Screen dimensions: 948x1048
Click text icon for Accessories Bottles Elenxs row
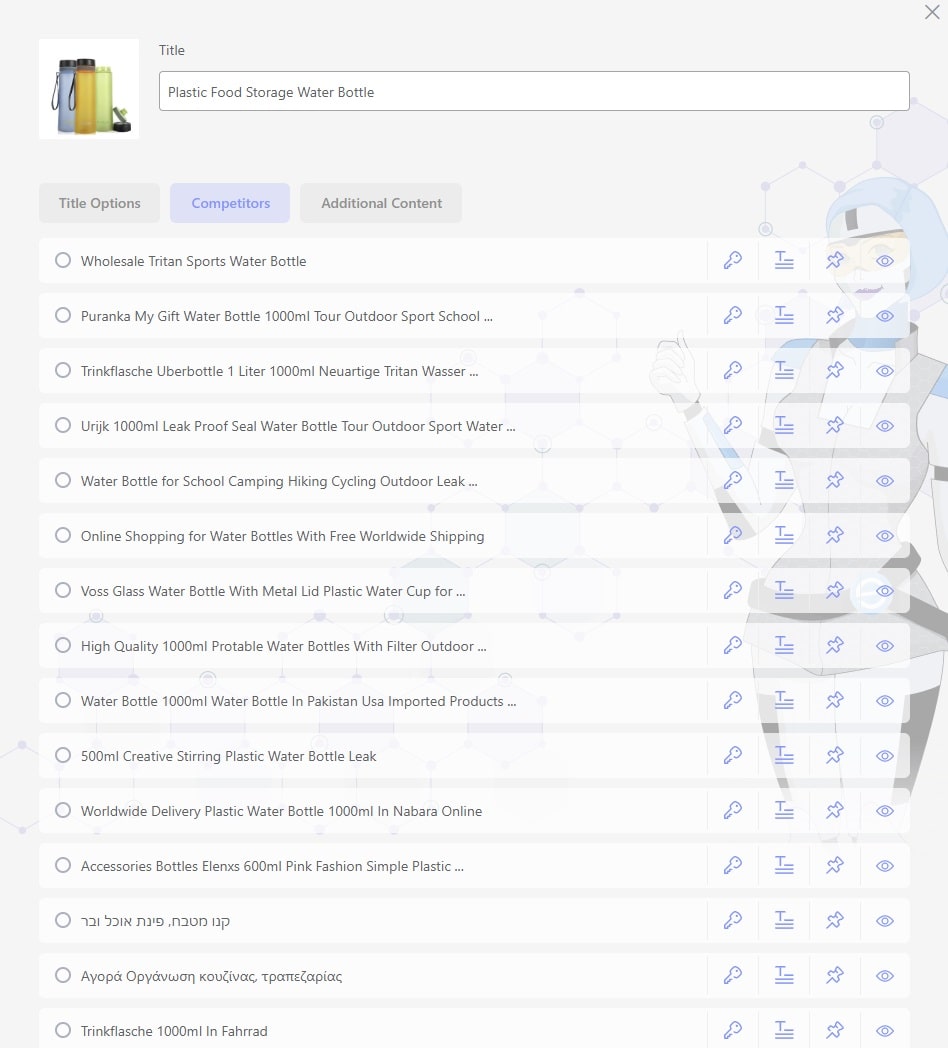click(784, 866)
